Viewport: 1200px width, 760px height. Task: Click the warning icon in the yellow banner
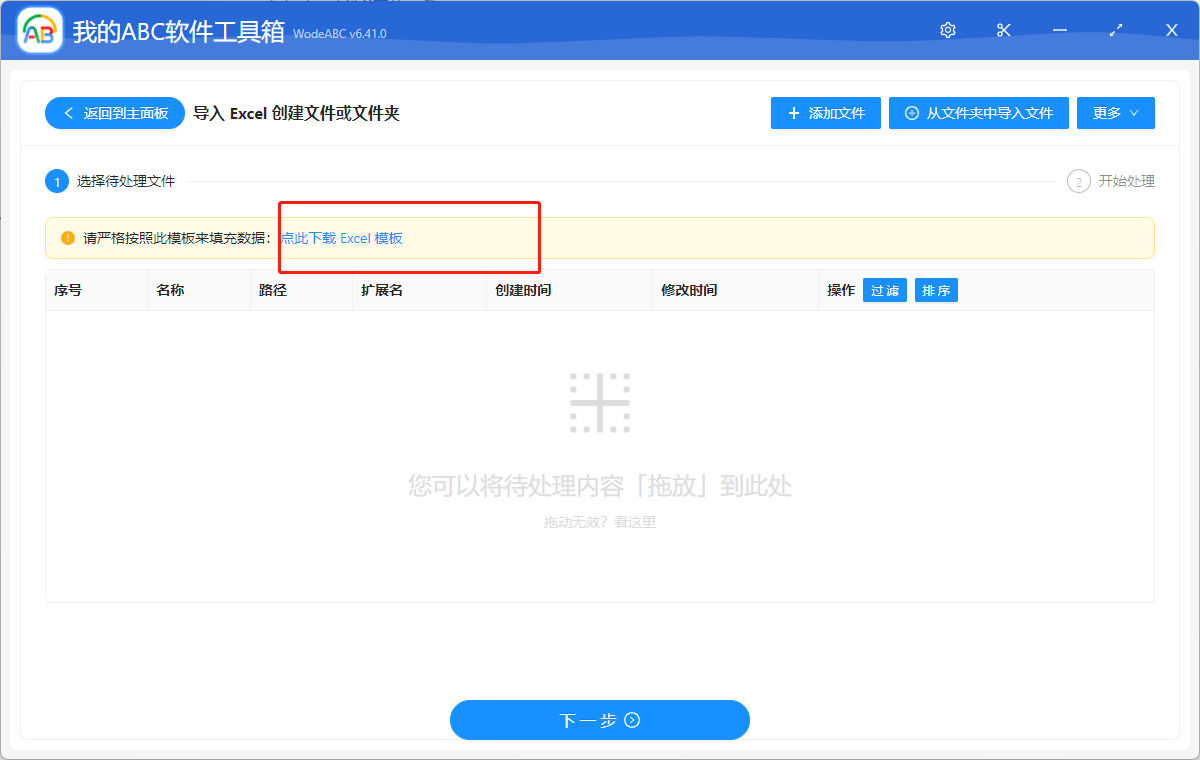[x=66, y=237]
